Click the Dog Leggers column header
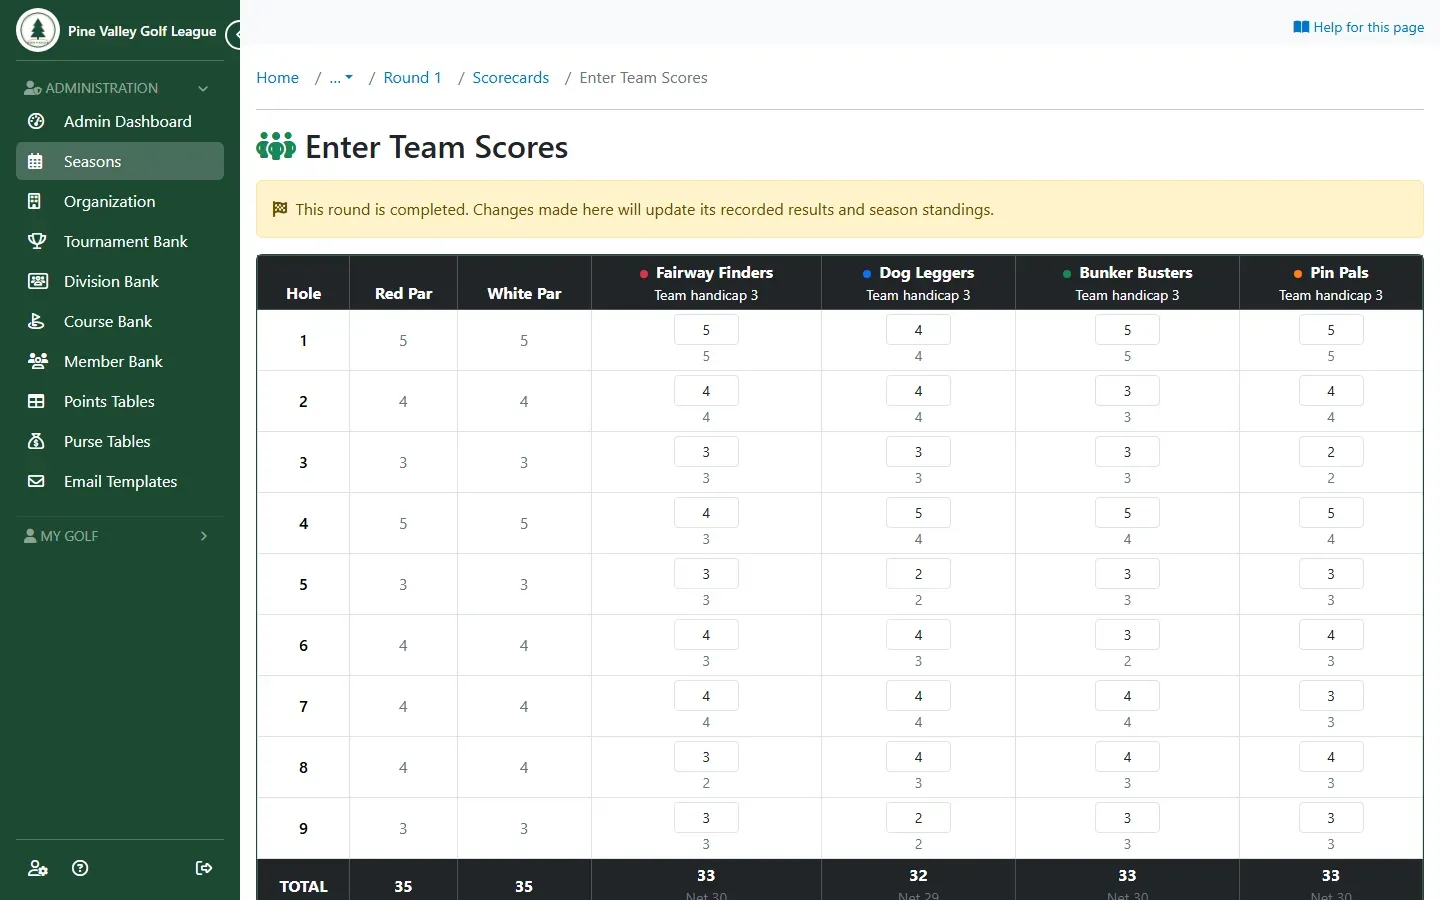Screen dimensions: 1440x900 [918, 283]
